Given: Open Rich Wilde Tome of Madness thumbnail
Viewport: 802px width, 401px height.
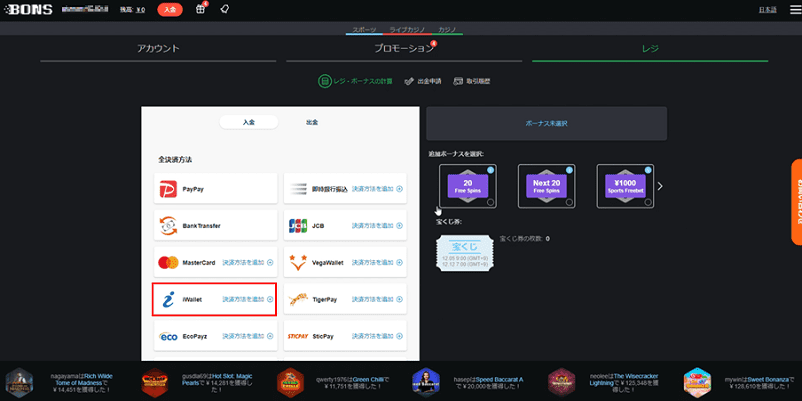Looking at the screenshot, I should click(x=19, y=383).
